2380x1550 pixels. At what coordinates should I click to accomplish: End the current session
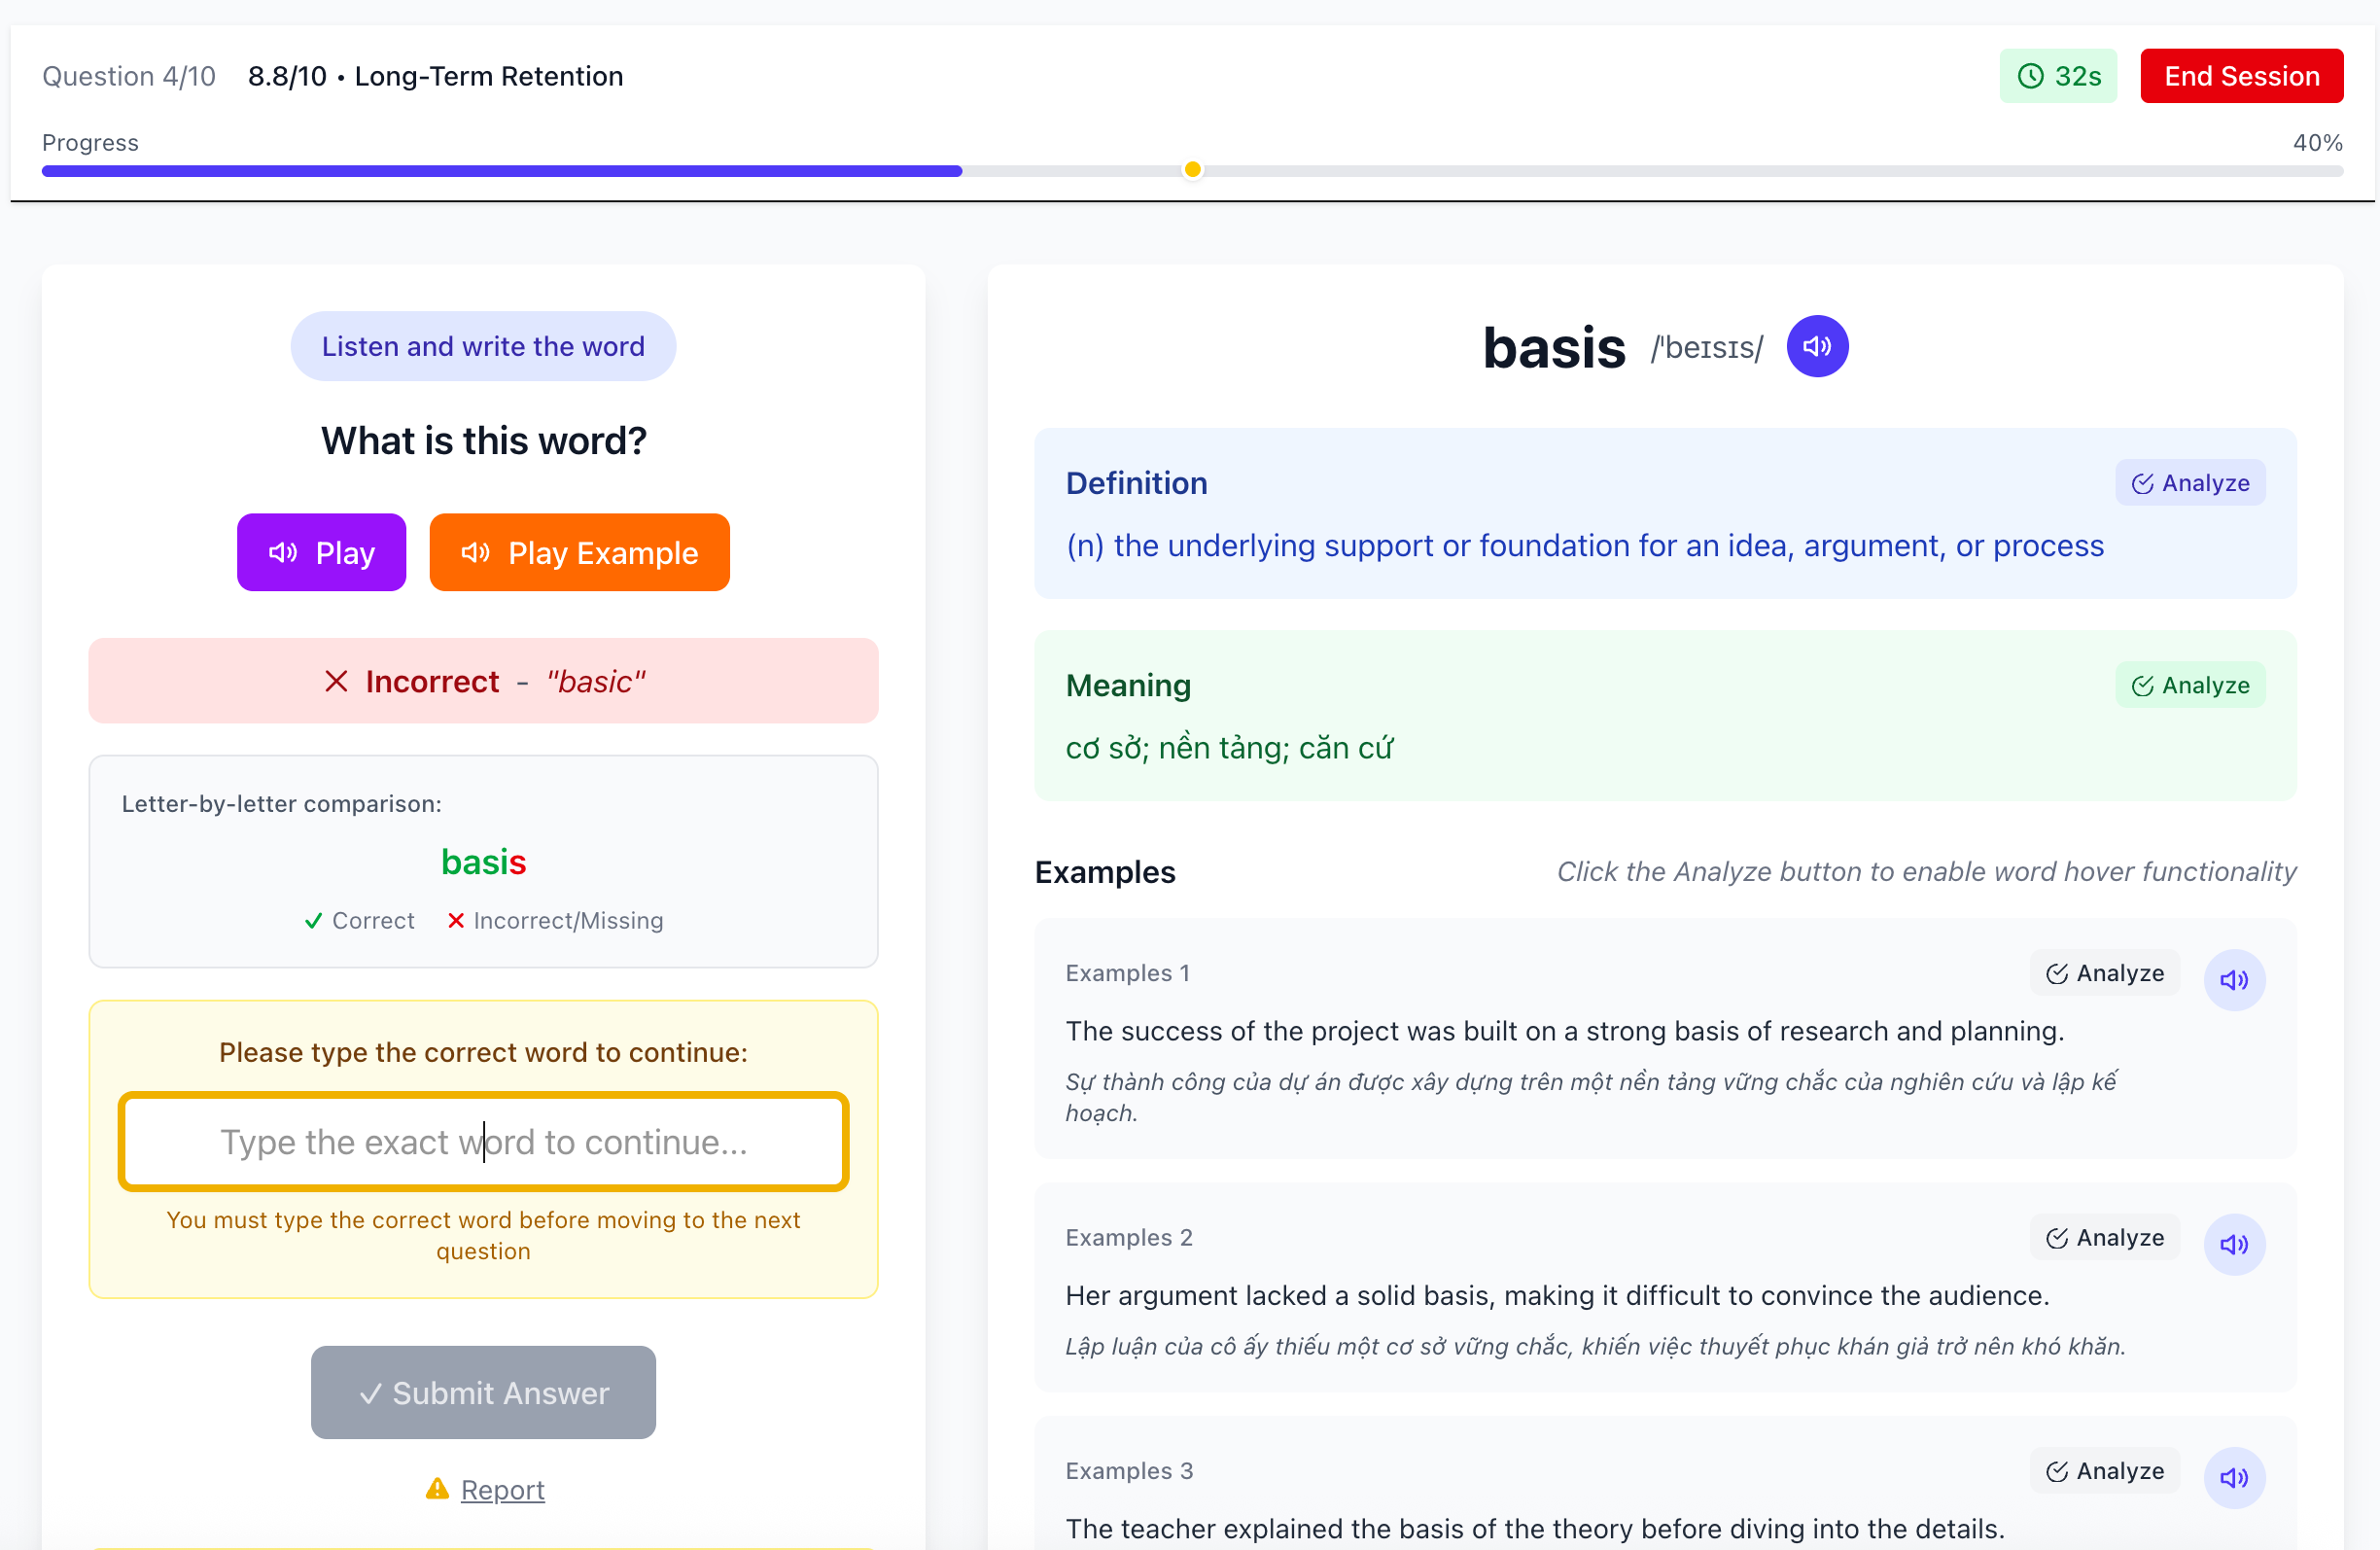point(2240,76)
